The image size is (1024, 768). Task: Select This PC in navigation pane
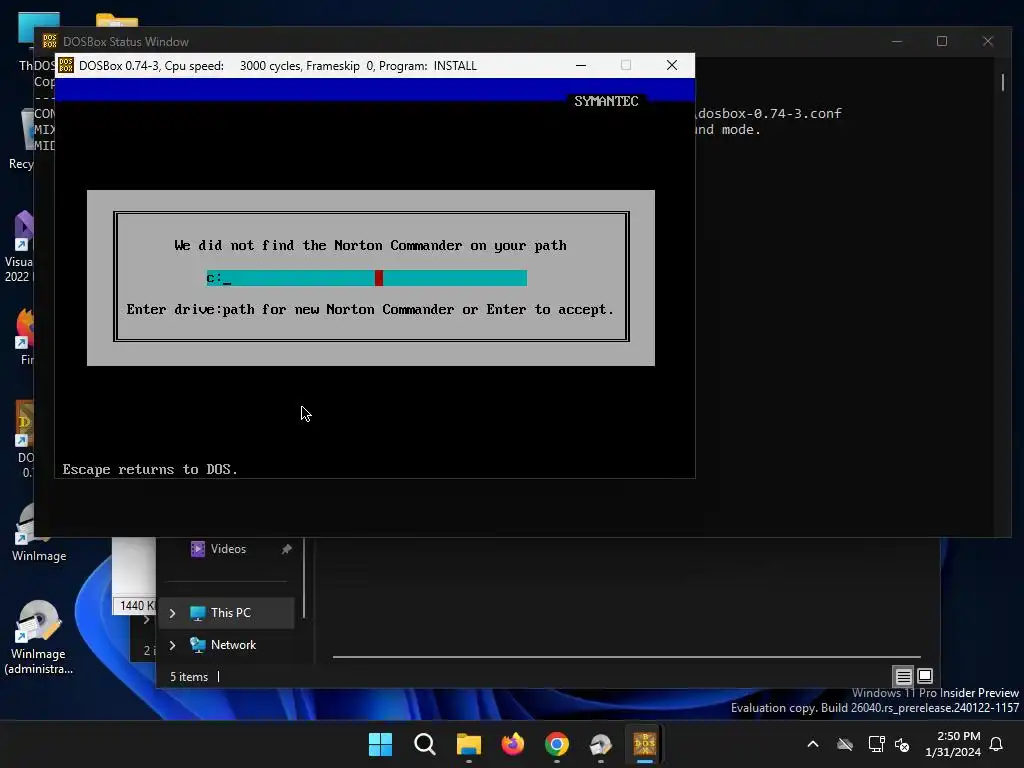click(x=227, y=613)
